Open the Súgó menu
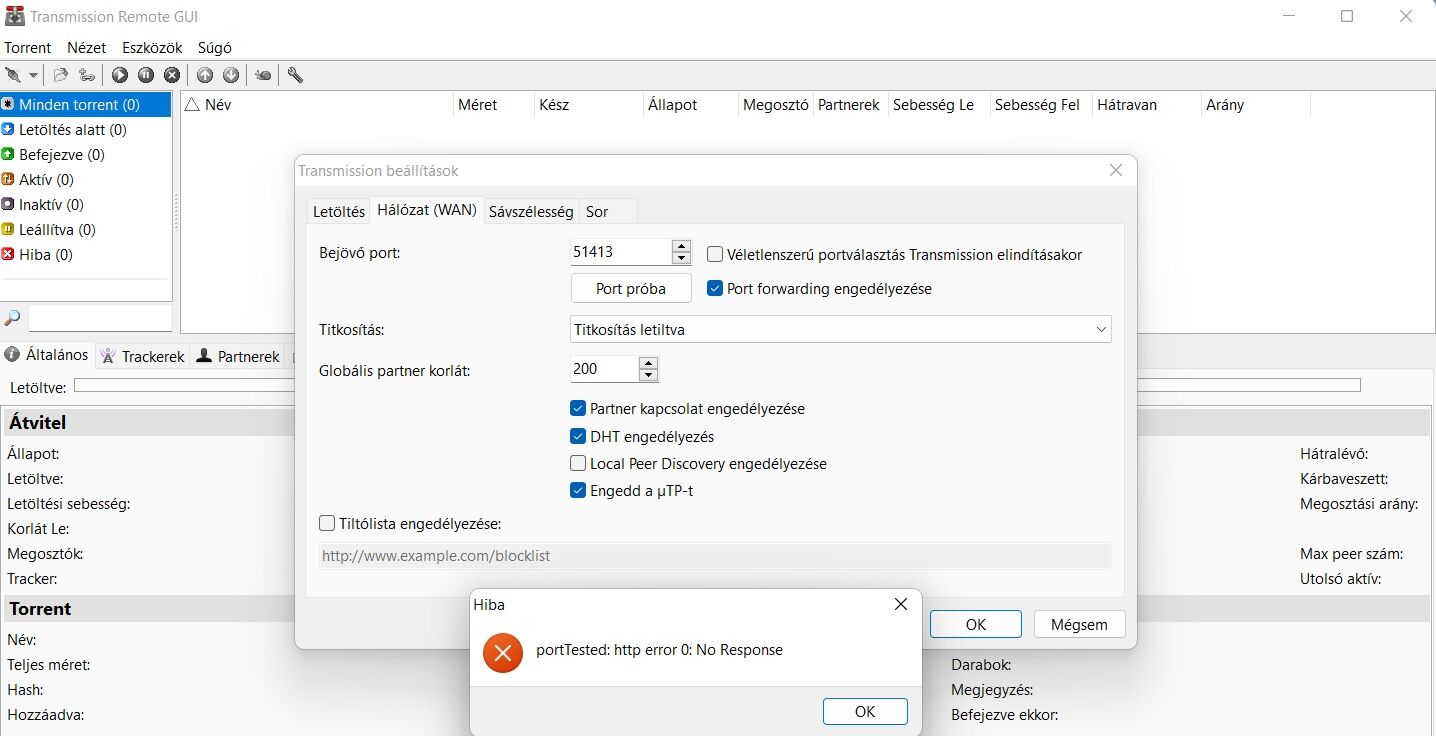The height and width of the screenshot is (736, 1436). 215,47
